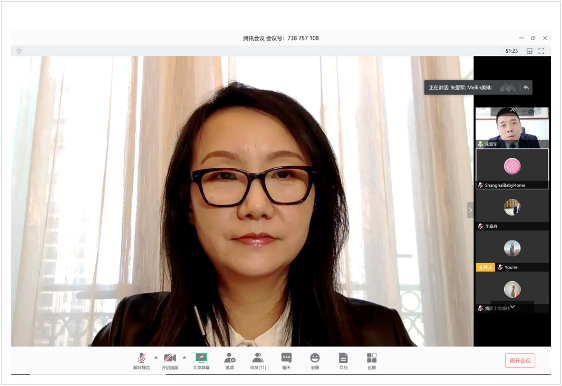Open the documents icon
Viewport: 562px width, 386px height.
(x=343, y=361)
